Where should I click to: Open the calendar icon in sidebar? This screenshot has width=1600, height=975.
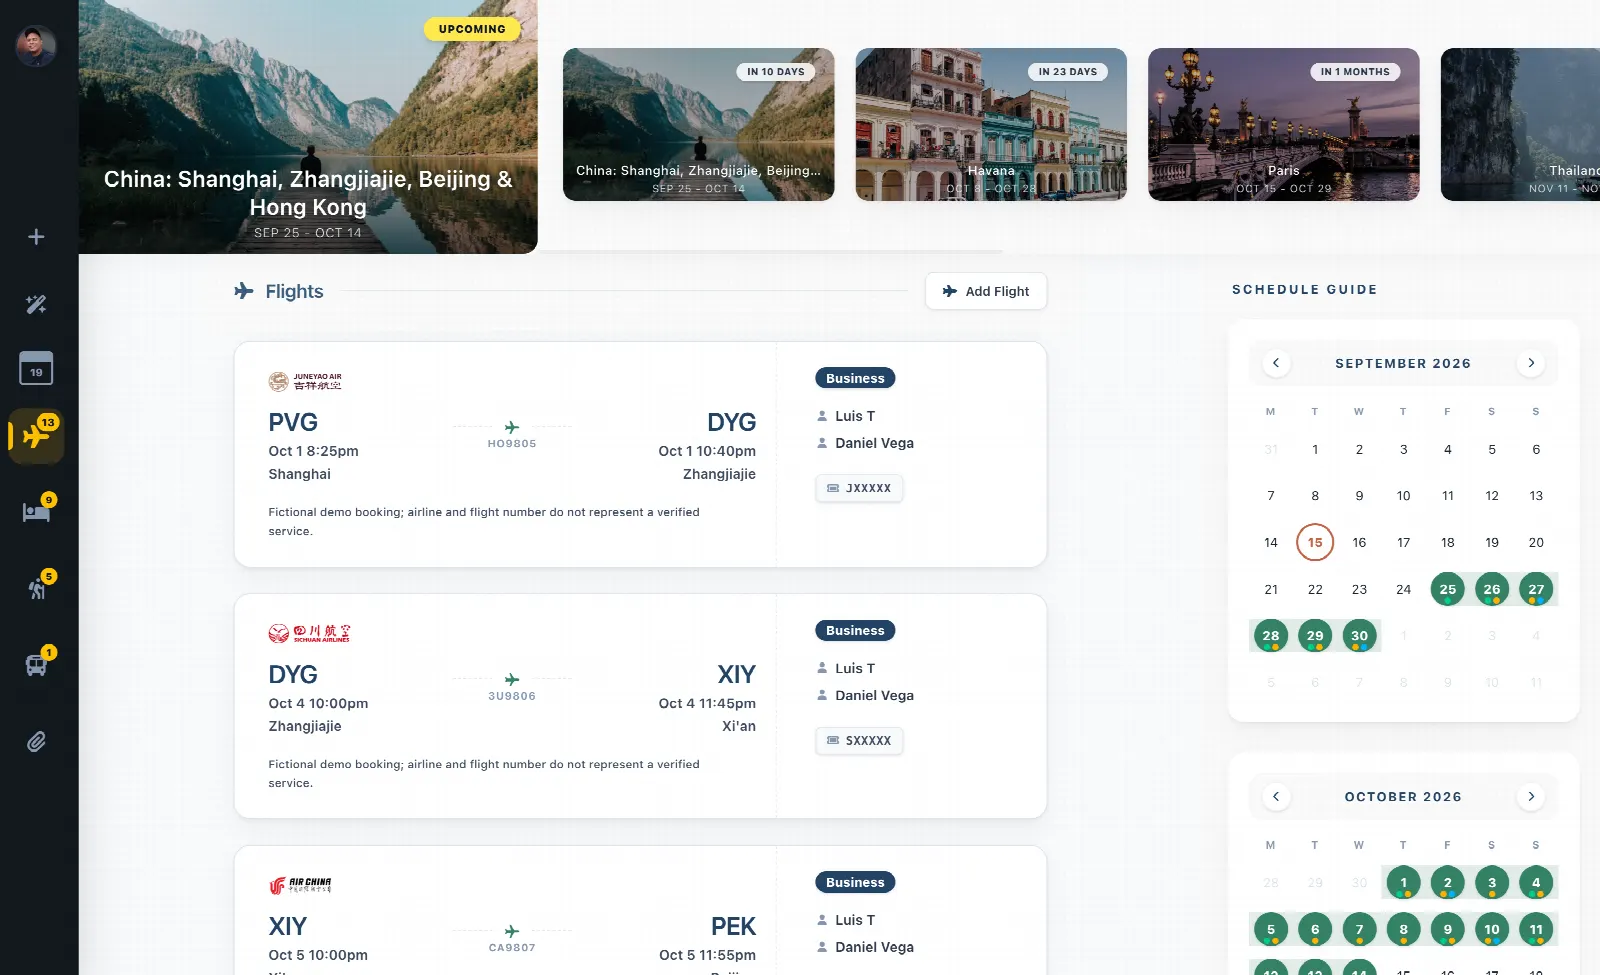(36, 369)
